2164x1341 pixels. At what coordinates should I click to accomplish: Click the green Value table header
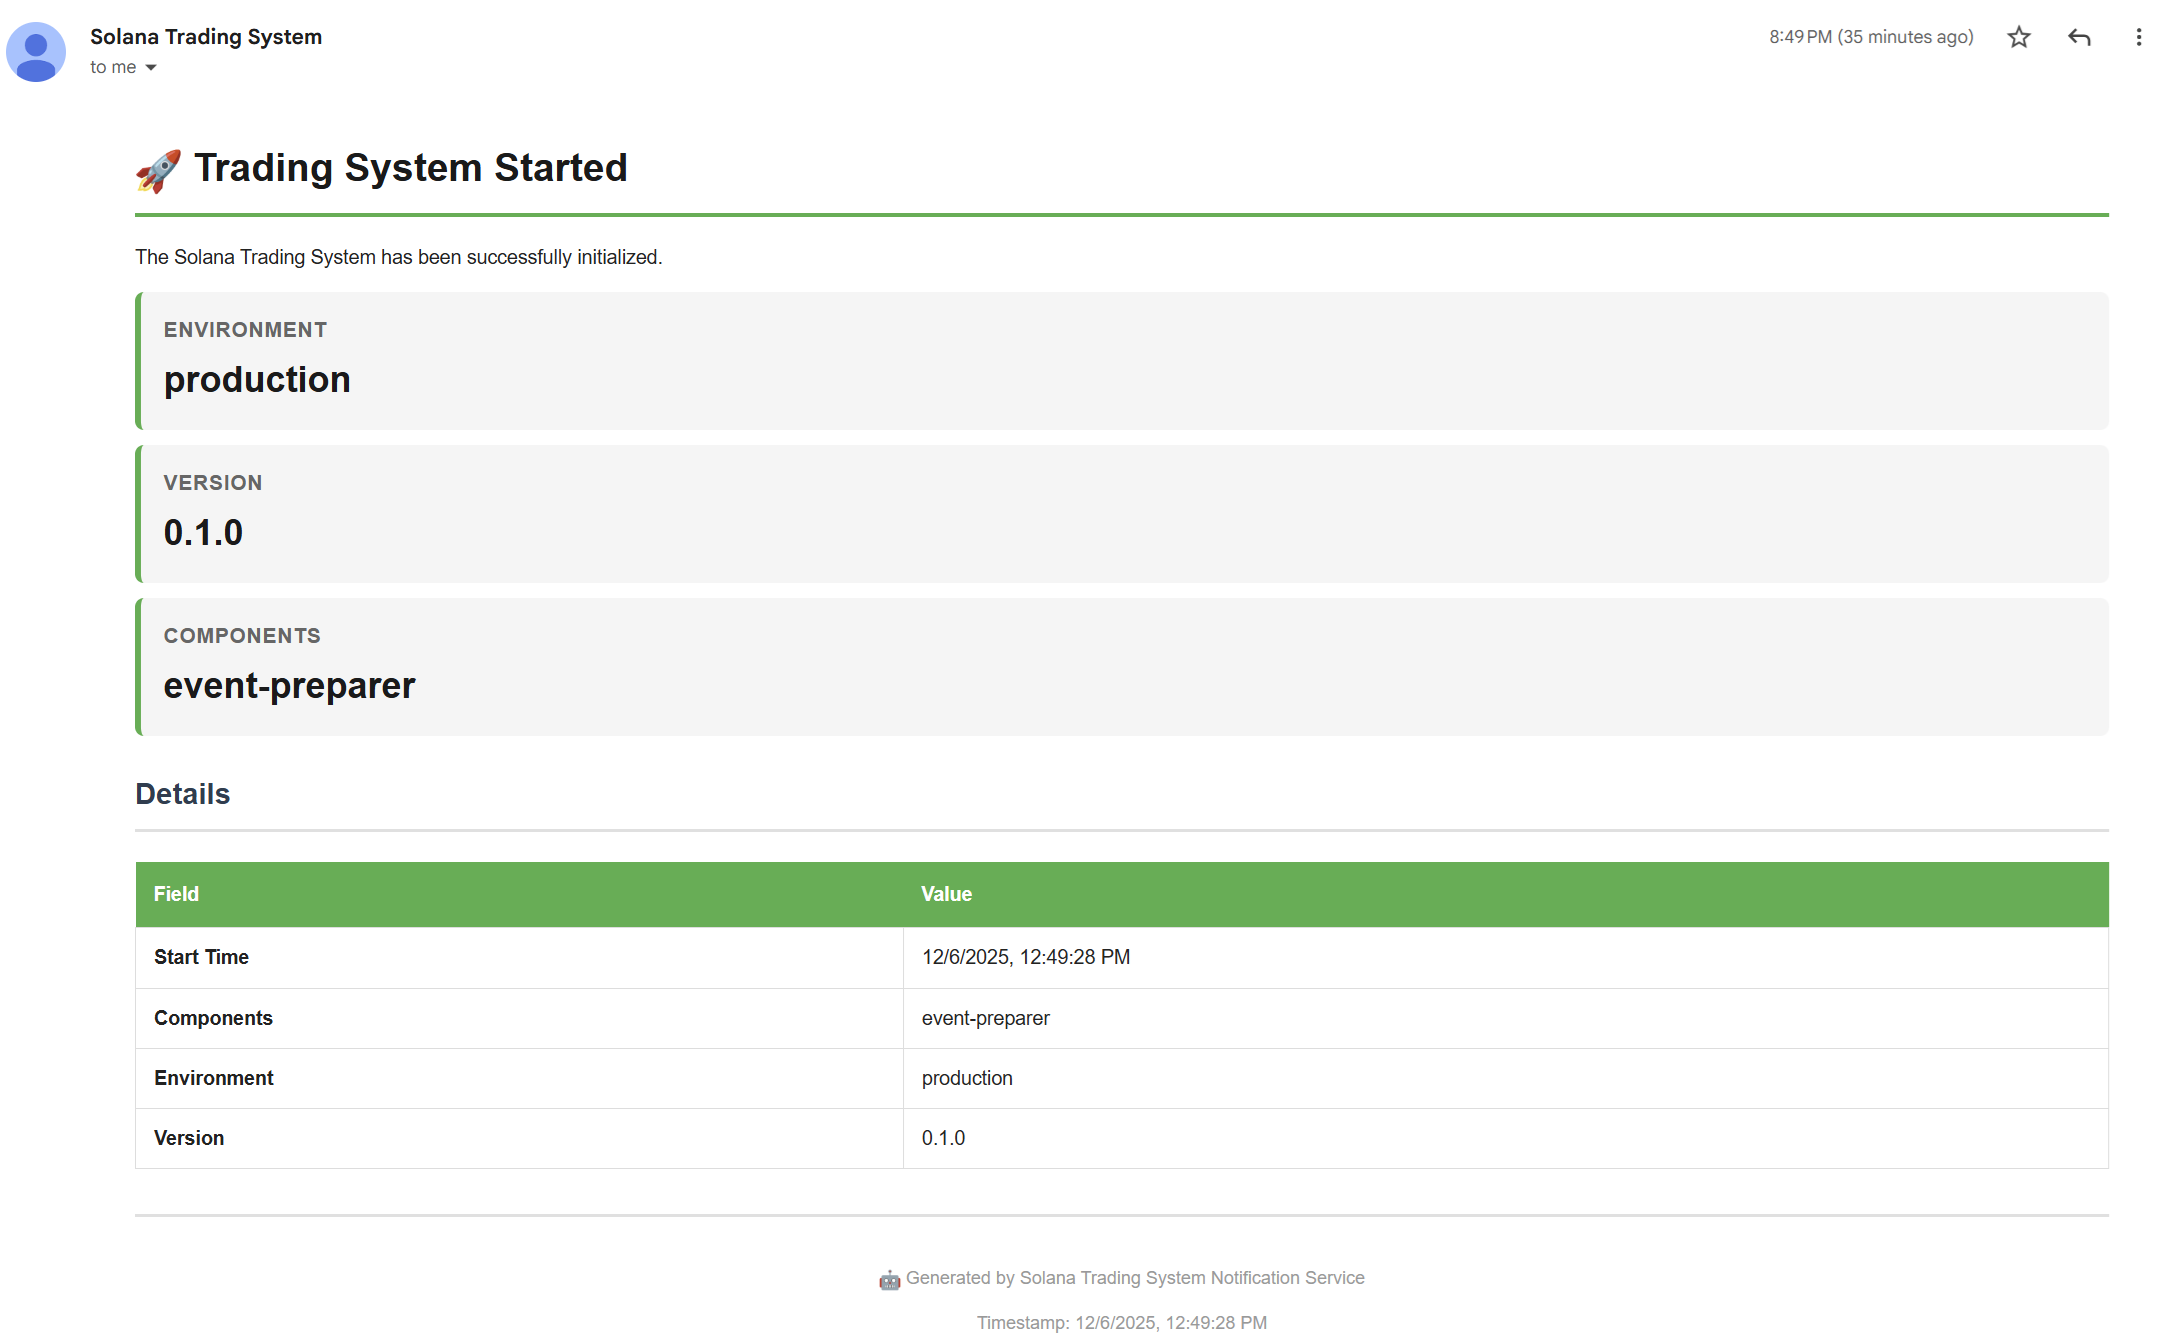tap(946, 894)
